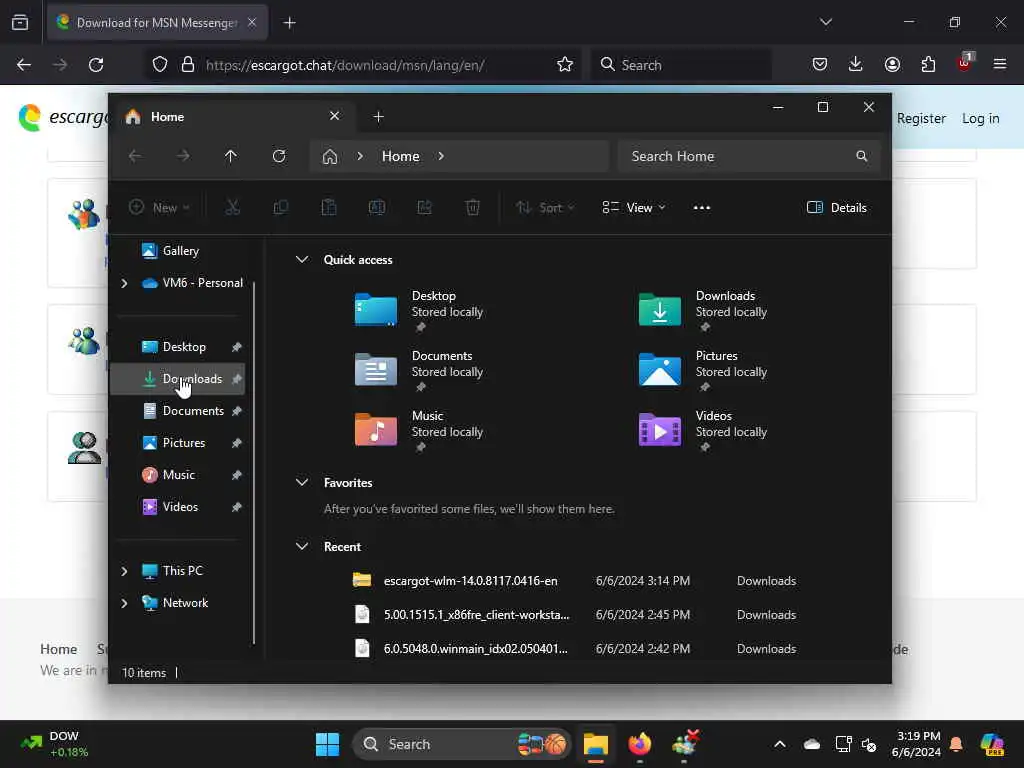
Task: Click the Delete trash icon in File Explorer
Action: click(x=473, y=208)
